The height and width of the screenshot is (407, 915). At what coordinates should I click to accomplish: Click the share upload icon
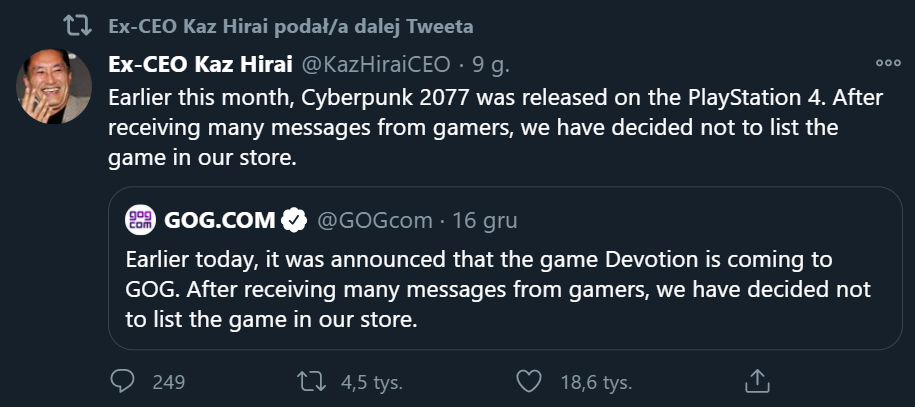click(757, 381)
